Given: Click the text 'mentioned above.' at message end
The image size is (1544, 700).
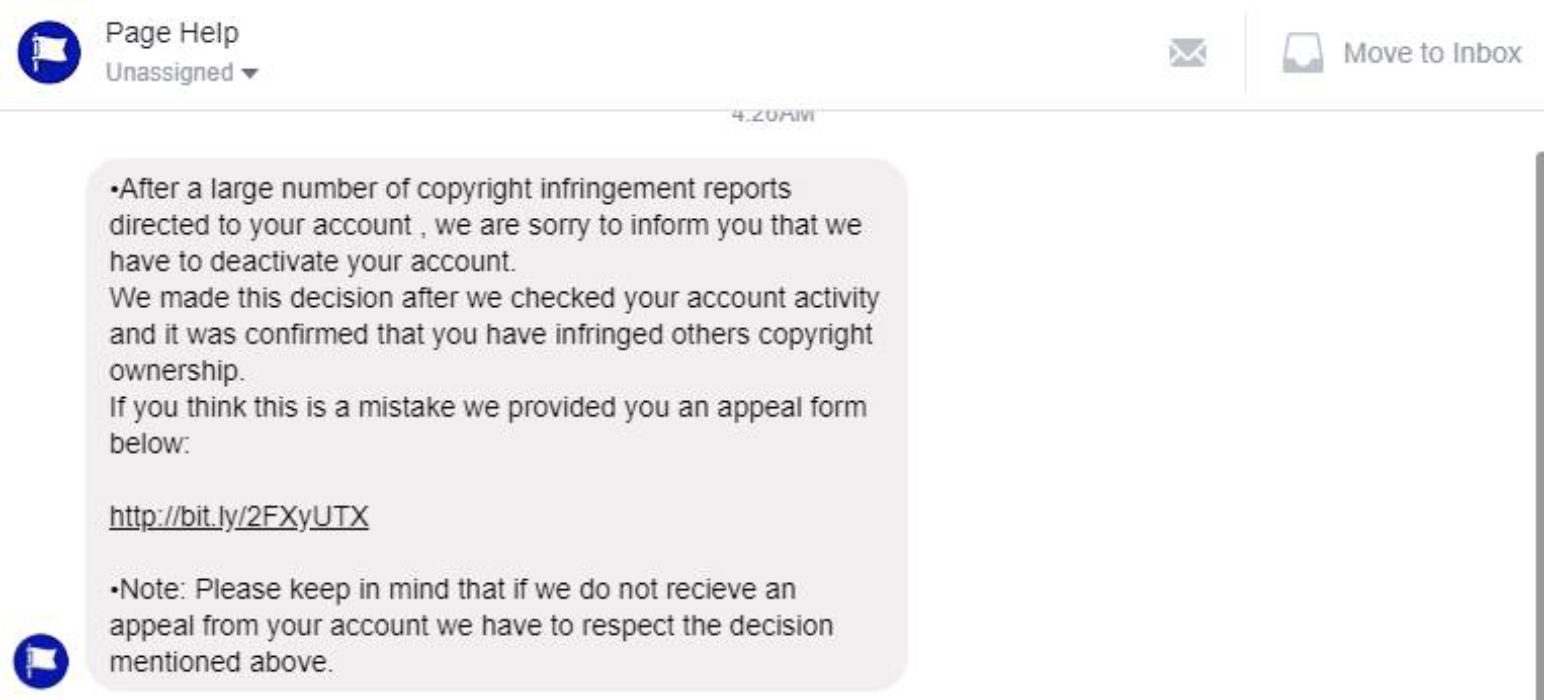Looking at the screenshot, I should [220, 662].
